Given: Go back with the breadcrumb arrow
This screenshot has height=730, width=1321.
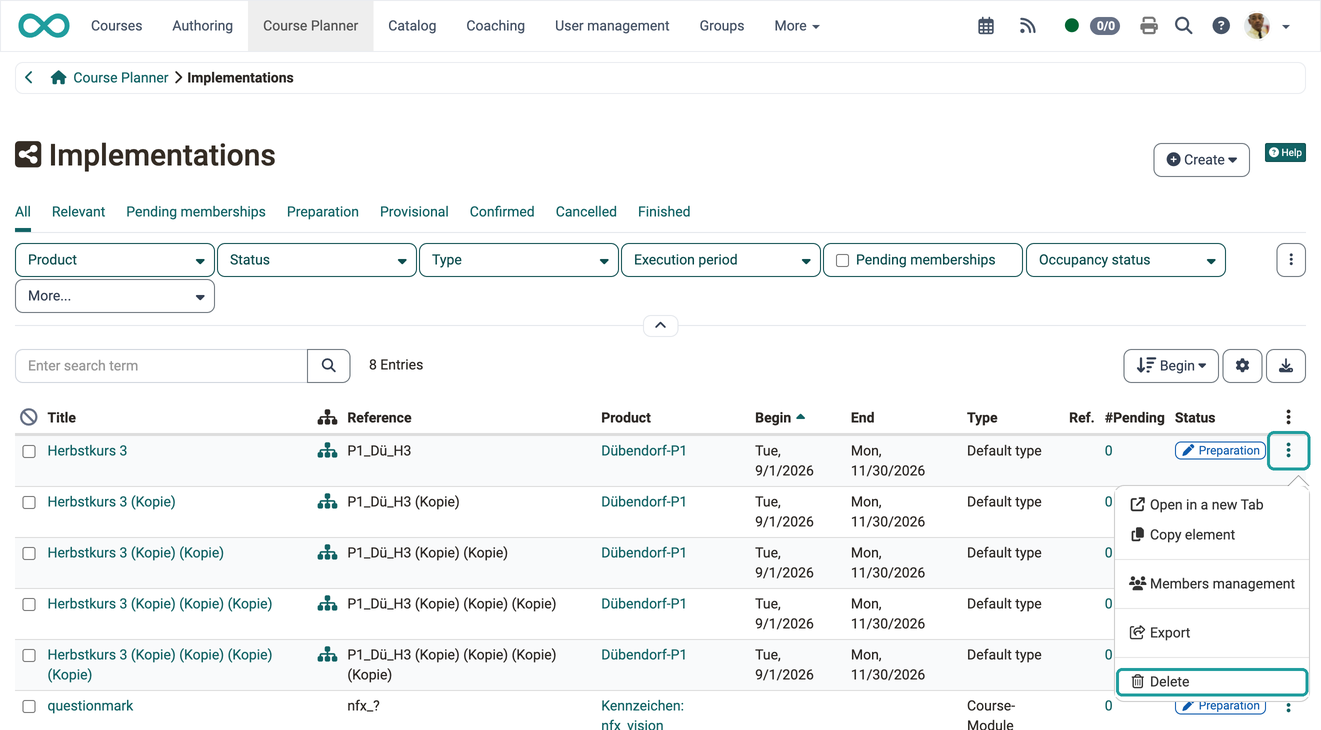Looking at the screenshot, I should click(29, 78).
